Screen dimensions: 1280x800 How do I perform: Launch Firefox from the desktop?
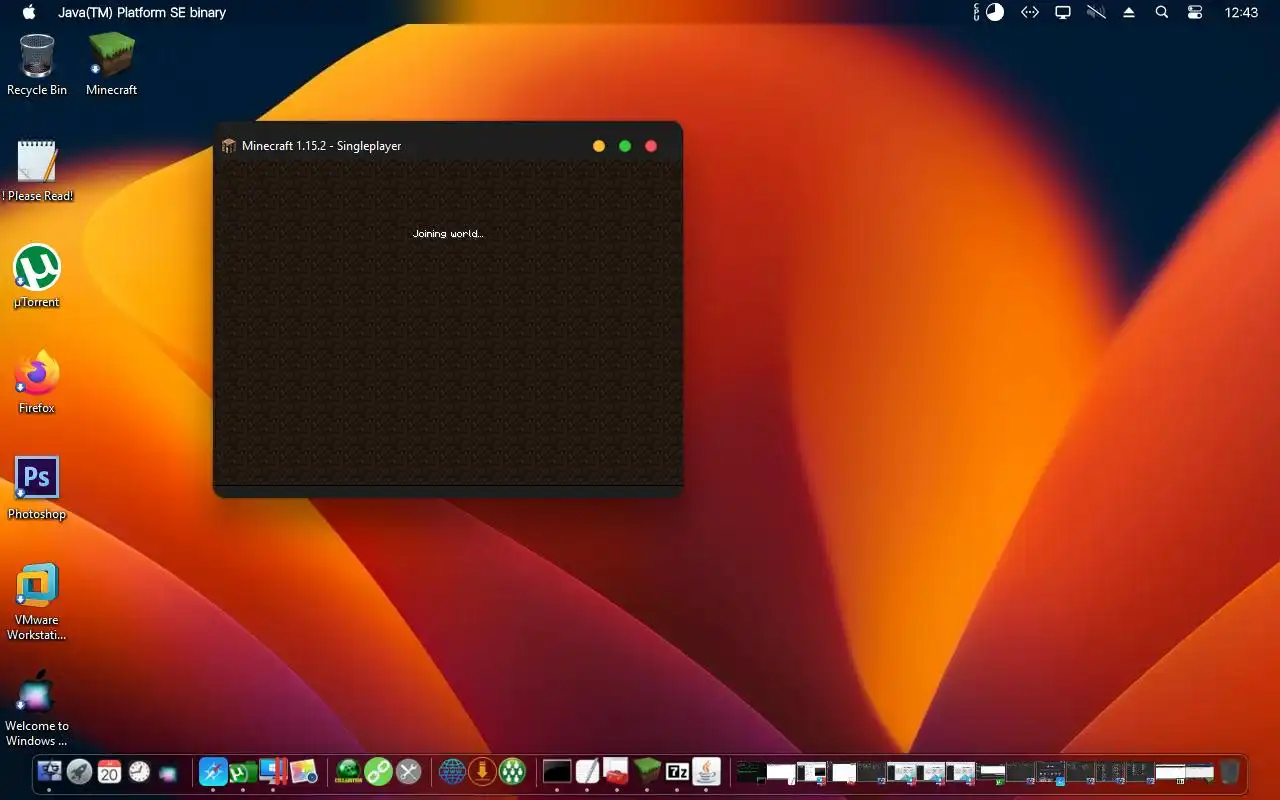[x=37, y=382]
